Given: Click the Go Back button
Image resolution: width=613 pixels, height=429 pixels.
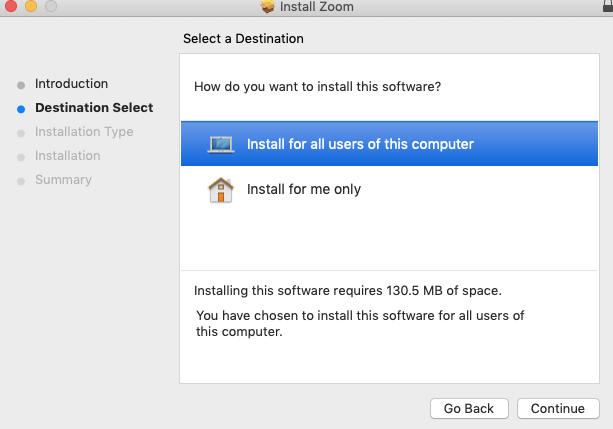Looking at the screenshot, I should coord(469,408).
